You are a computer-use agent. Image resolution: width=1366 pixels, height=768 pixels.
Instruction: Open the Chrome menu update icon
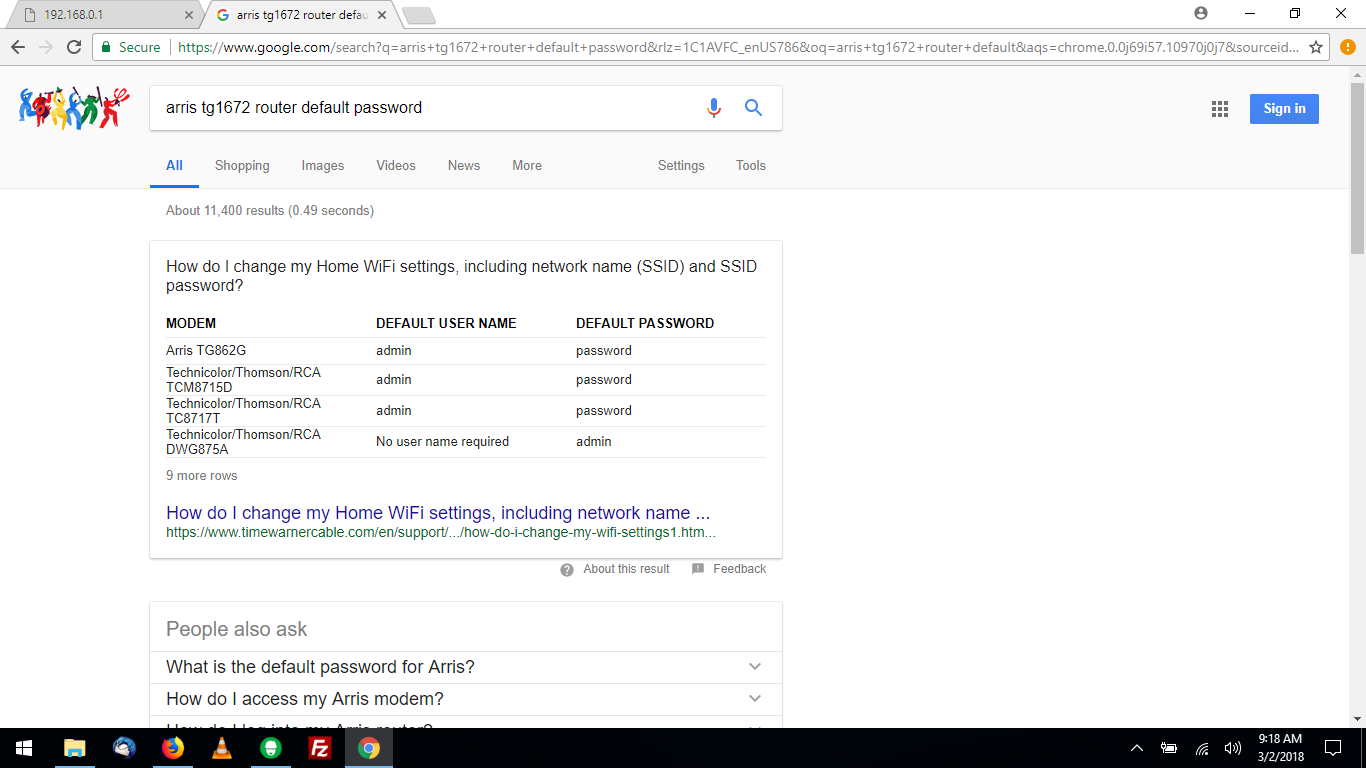[1346, 47]
